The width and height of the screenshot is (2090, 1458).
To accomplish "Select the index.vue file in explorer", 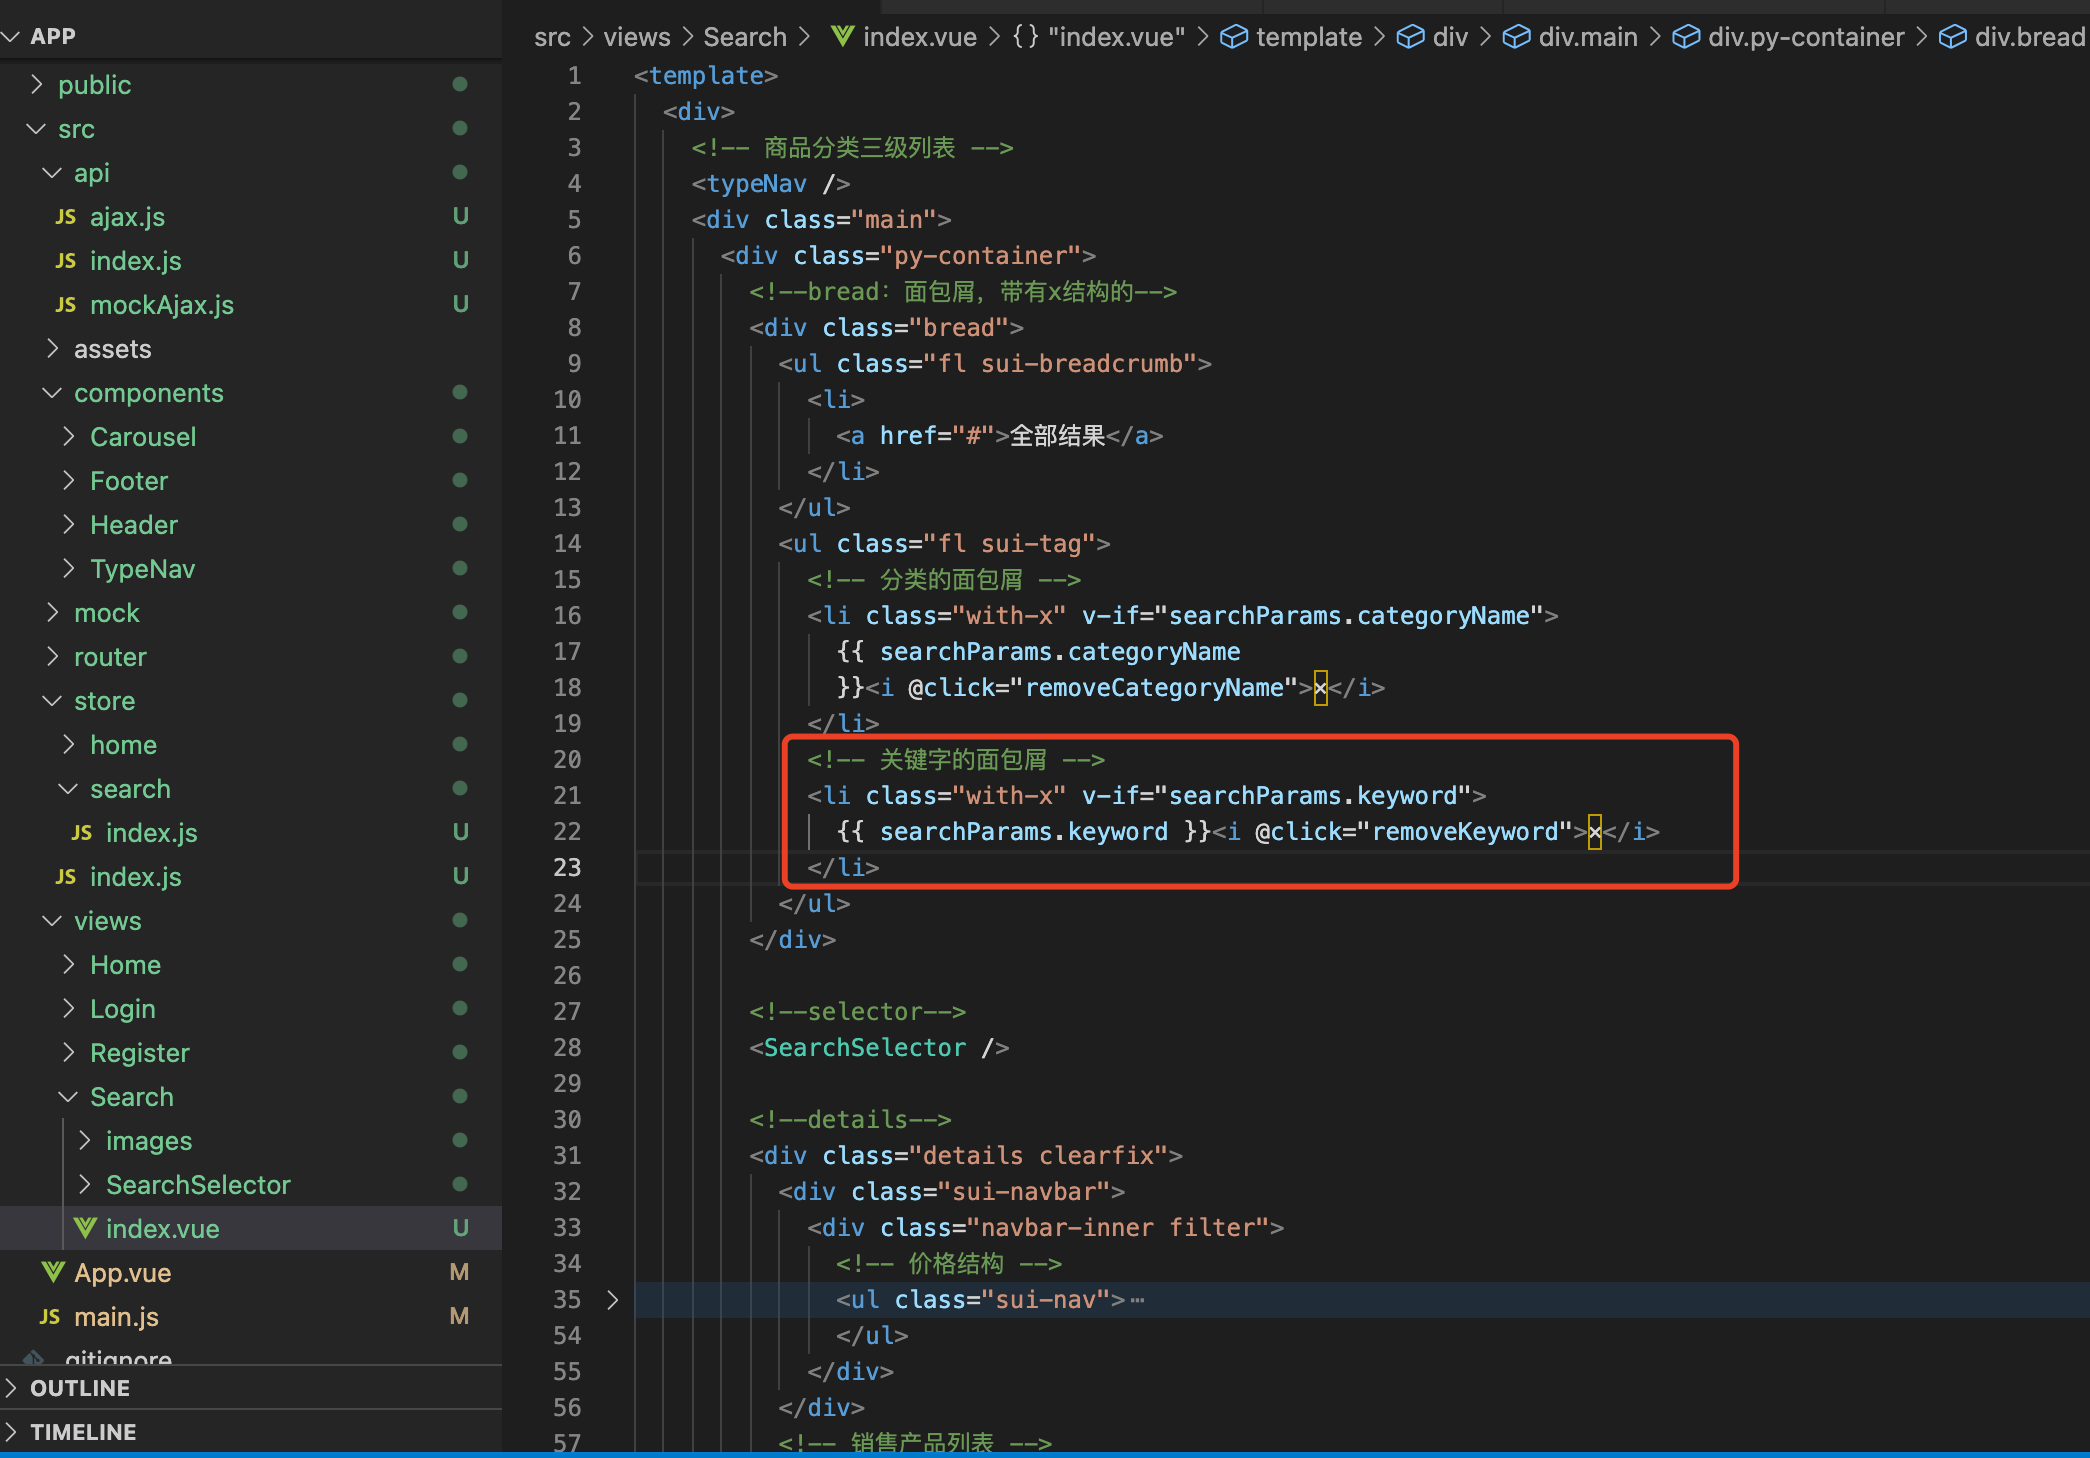I will point(162,1229).
